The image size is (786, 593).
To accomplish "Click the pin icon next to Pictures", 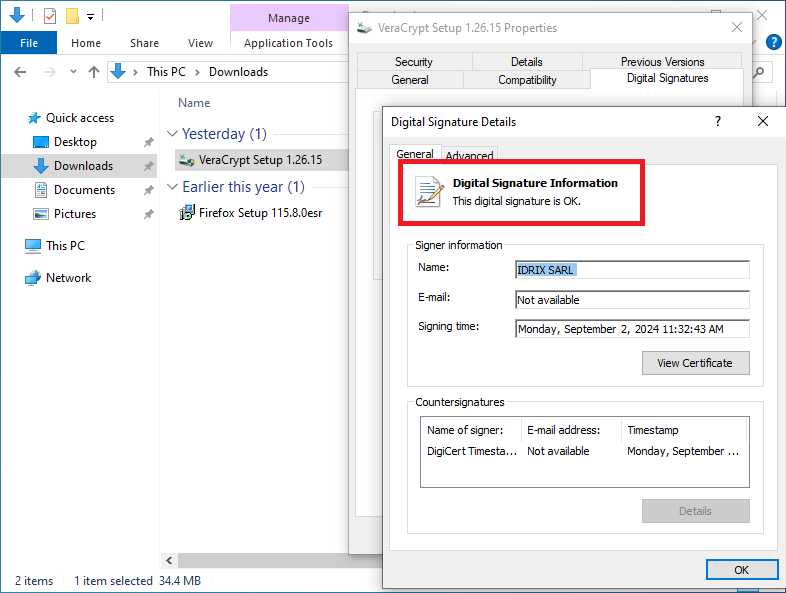I will 148,215.
